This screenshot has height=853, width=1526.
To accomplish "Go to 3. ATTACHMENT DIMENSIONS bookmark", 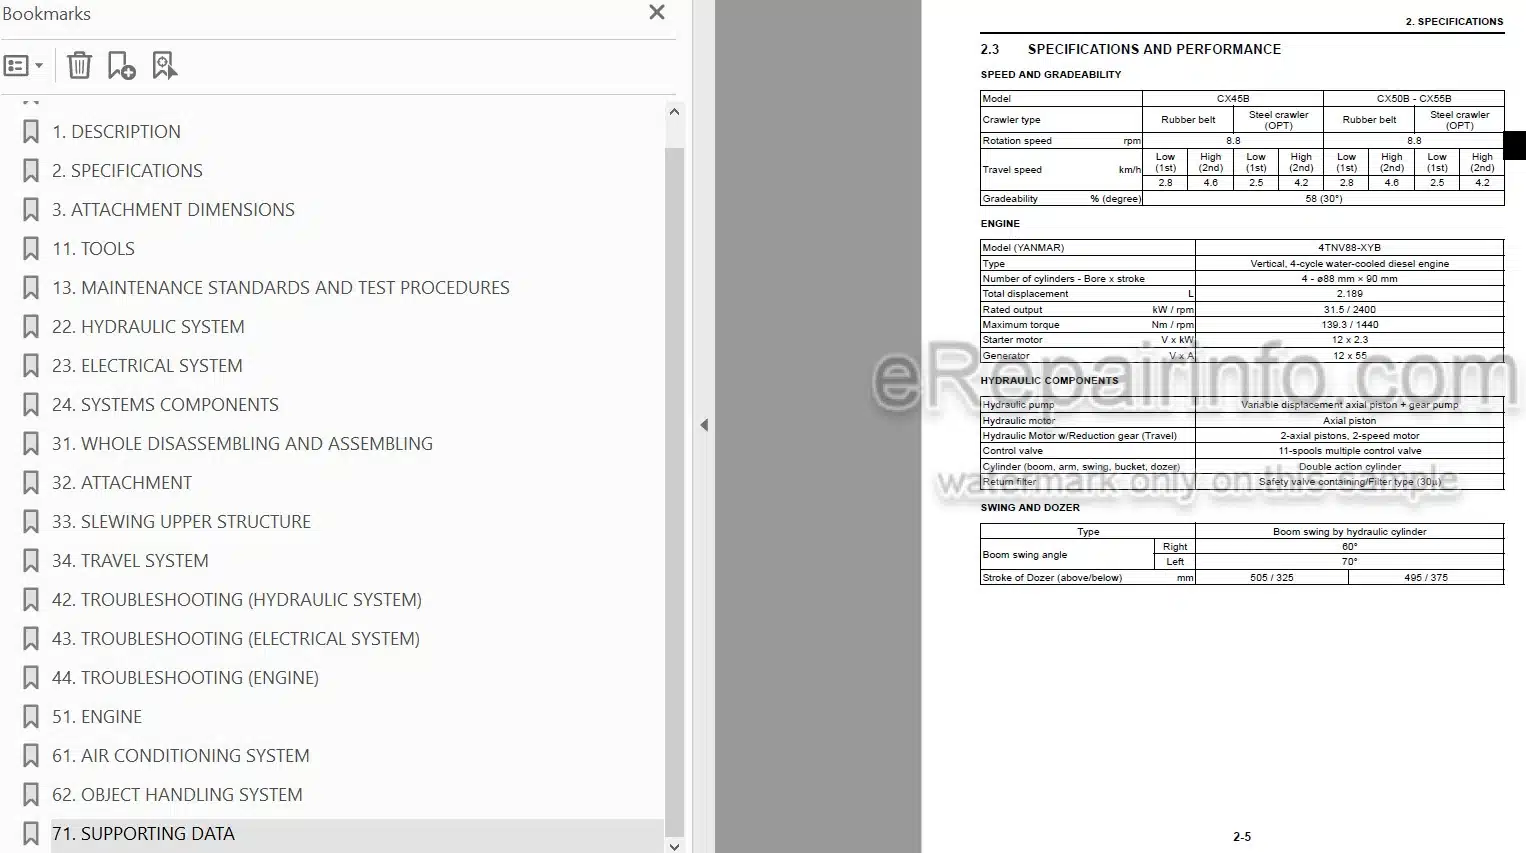I will click(173, 210).
